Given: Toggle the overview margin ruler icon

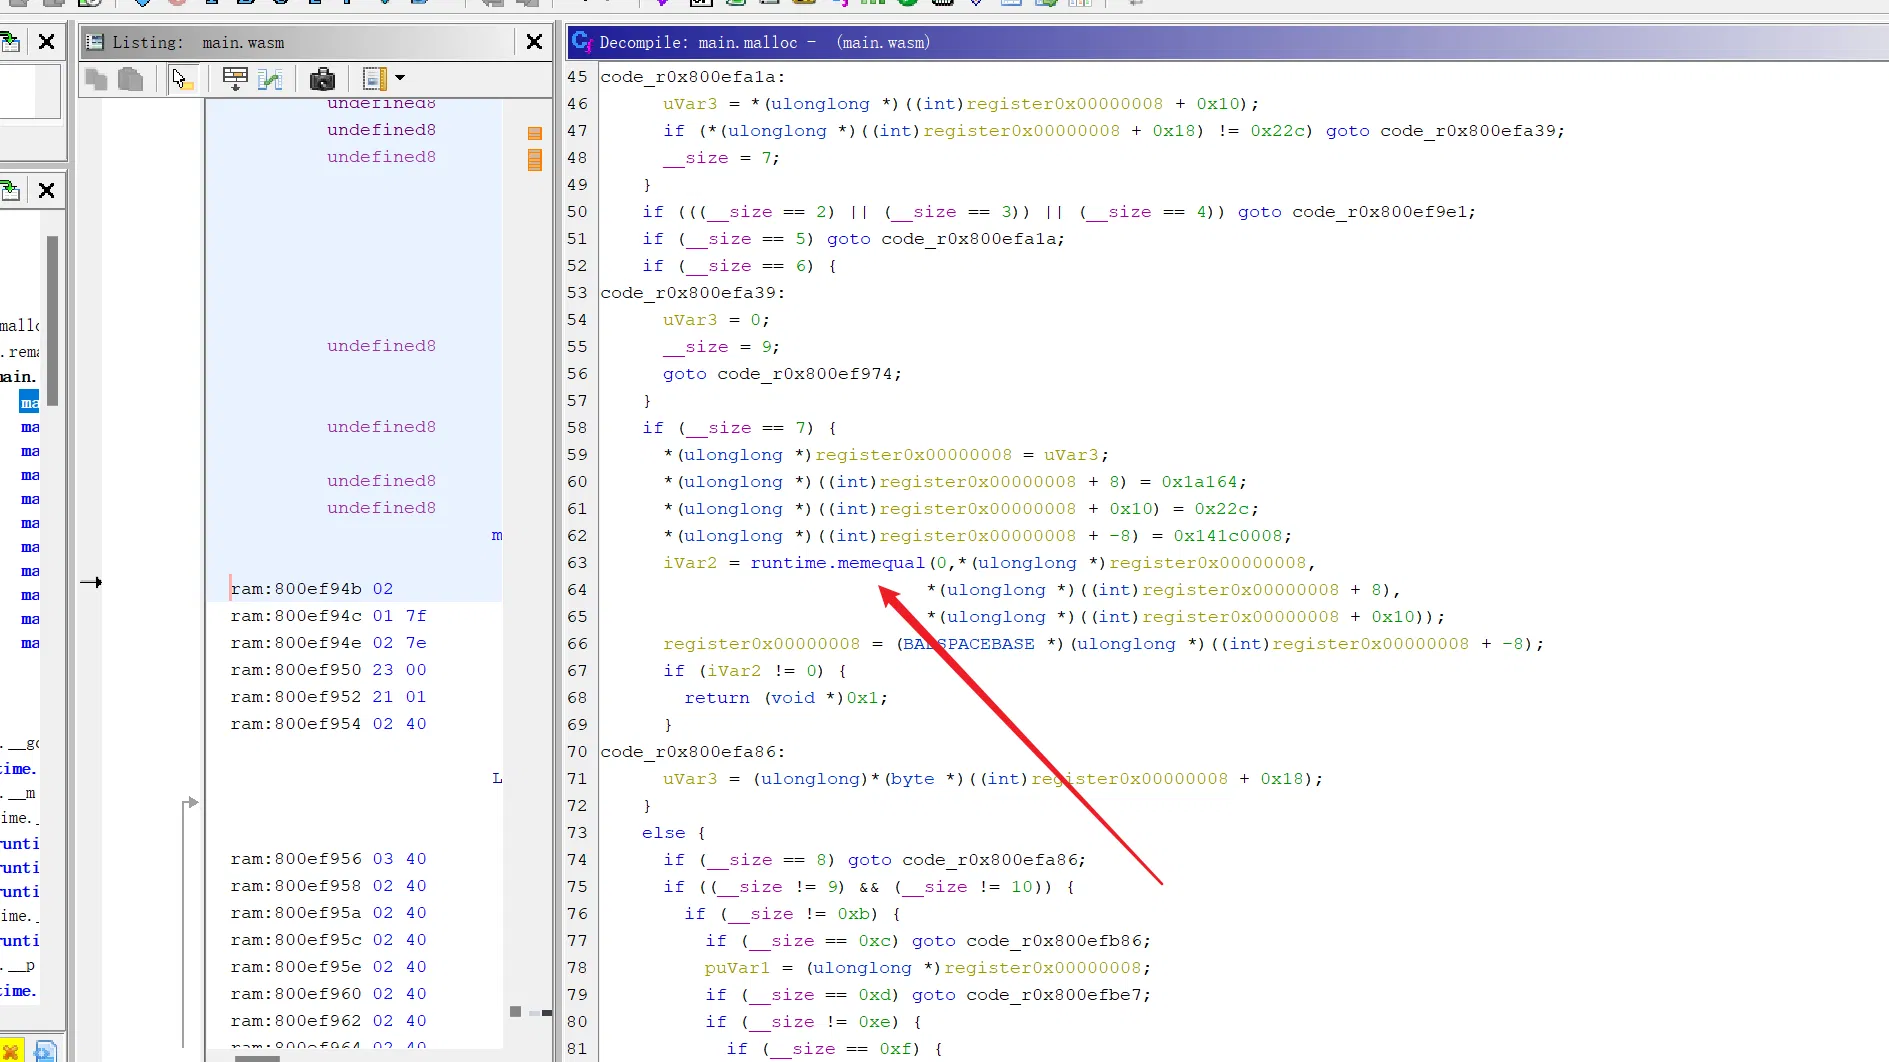Looking at the screenshot, I should pos(375,79).
